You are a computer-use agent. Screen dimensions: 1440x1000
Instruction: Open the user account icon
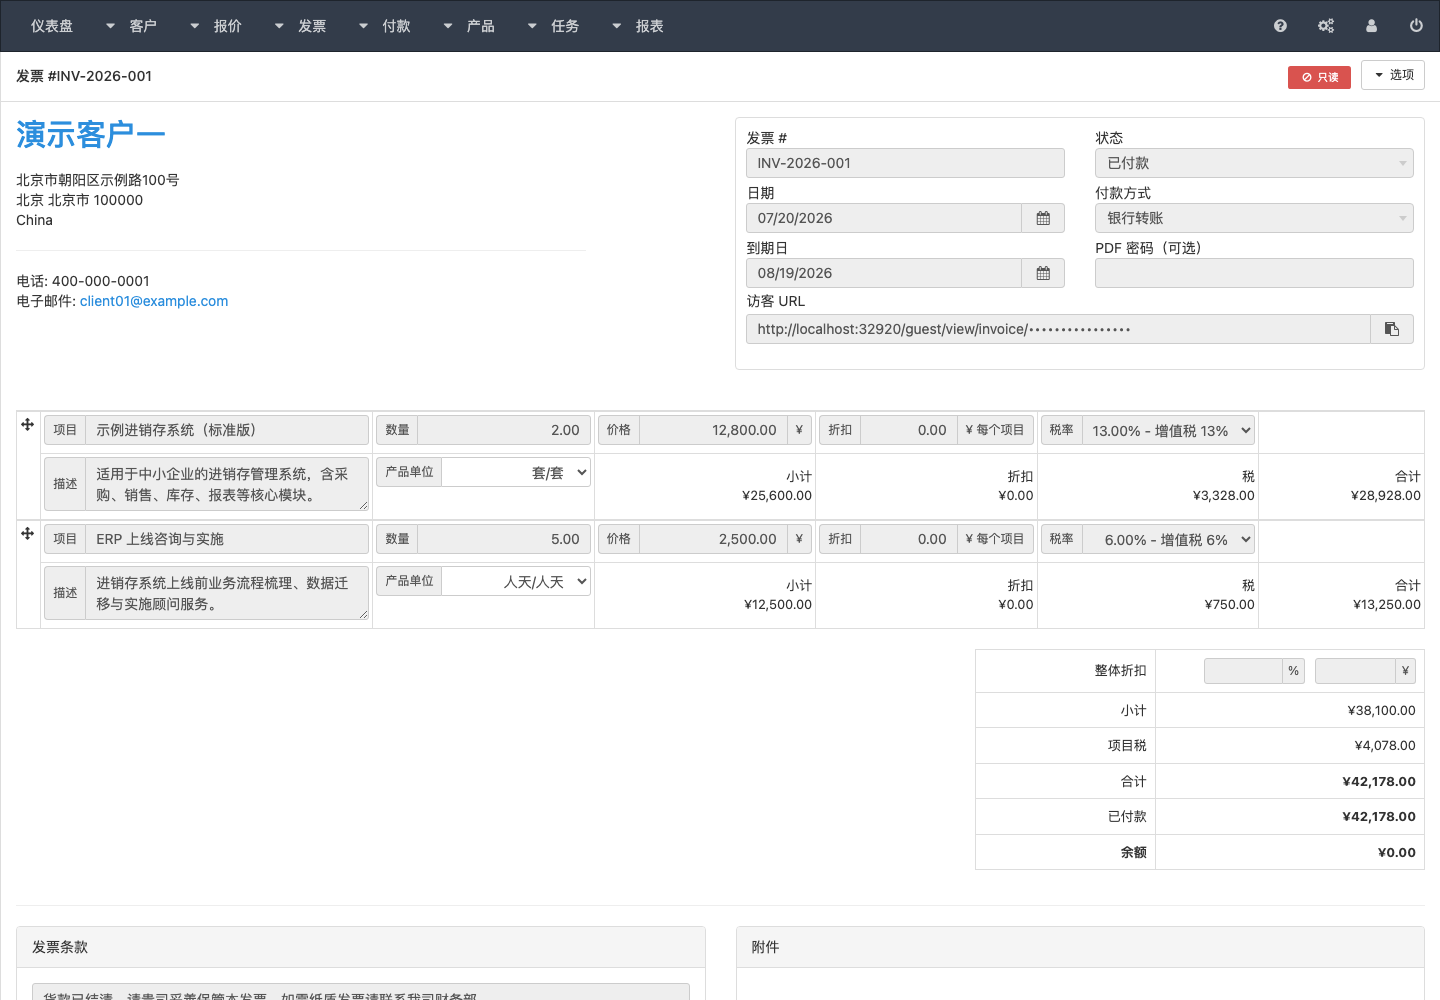click(1371, 26)
